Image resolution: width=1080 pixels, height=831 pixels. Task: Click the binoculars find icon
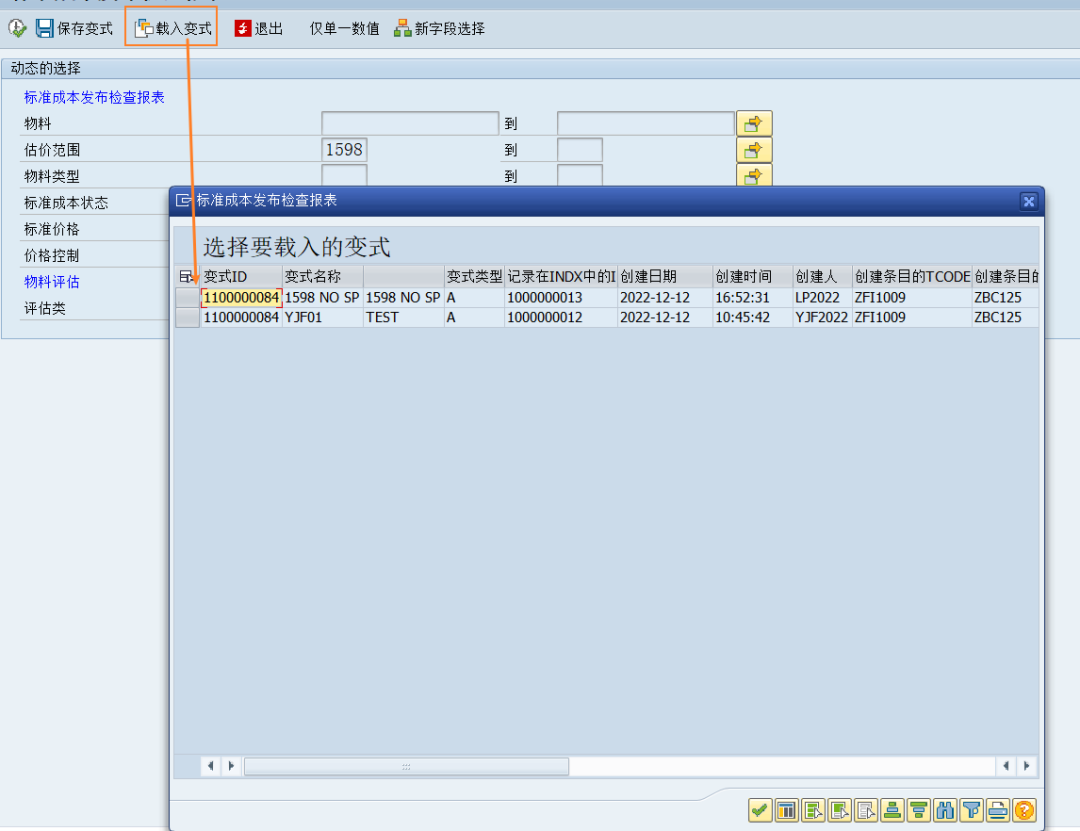tap(945, 810)
